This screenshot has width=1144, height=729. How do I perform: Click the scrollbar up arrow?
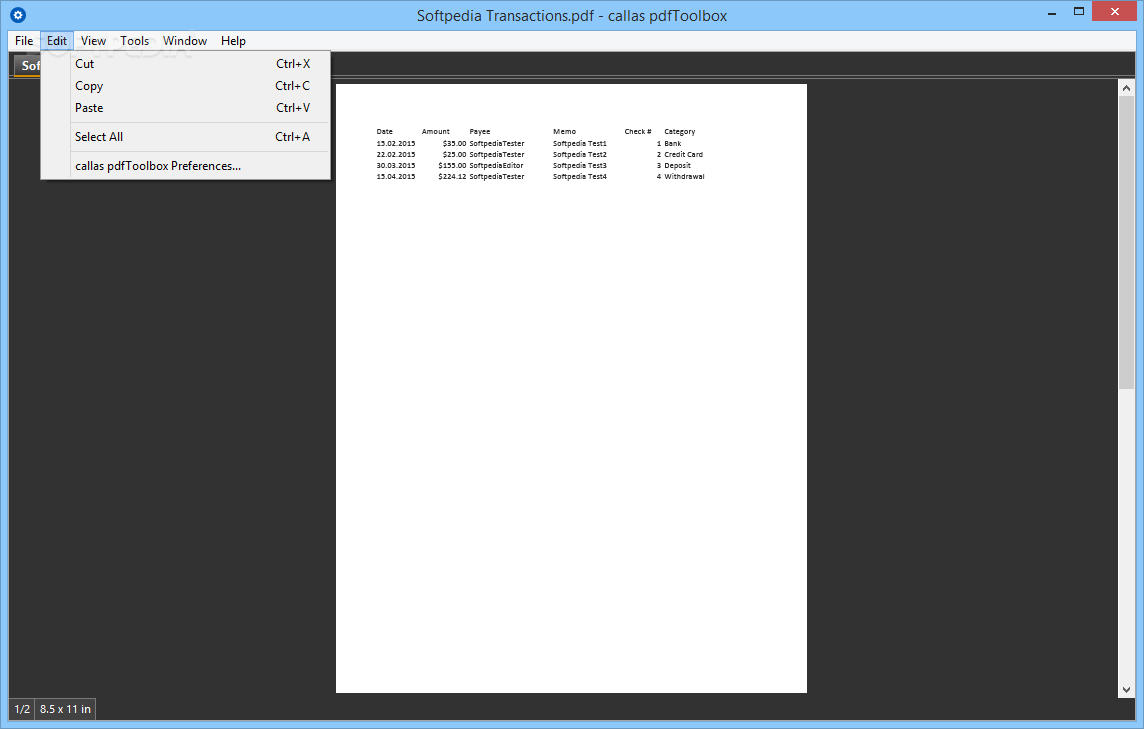pos(1126,88)
